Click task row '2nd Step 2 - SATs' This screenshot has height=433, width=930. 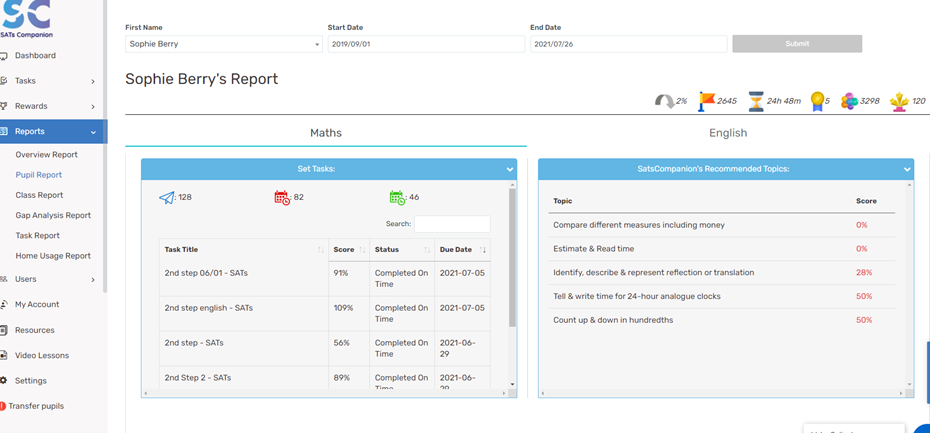coord(325,378)
